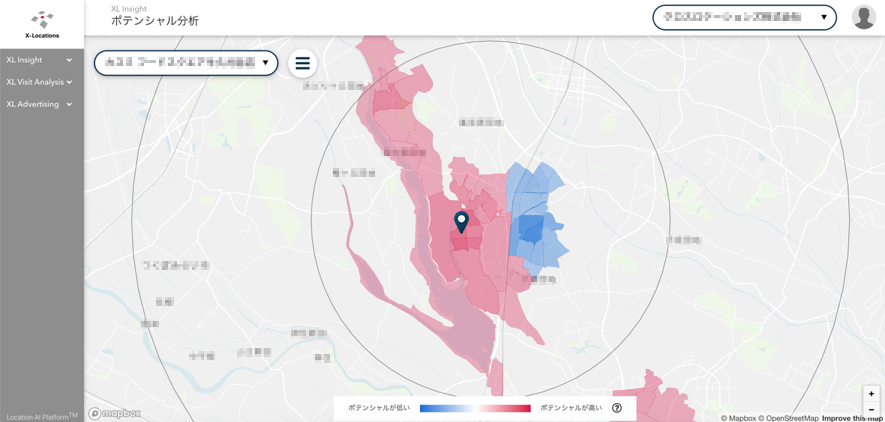Click the © Mapbox attribution link

(x=738, y=418)
